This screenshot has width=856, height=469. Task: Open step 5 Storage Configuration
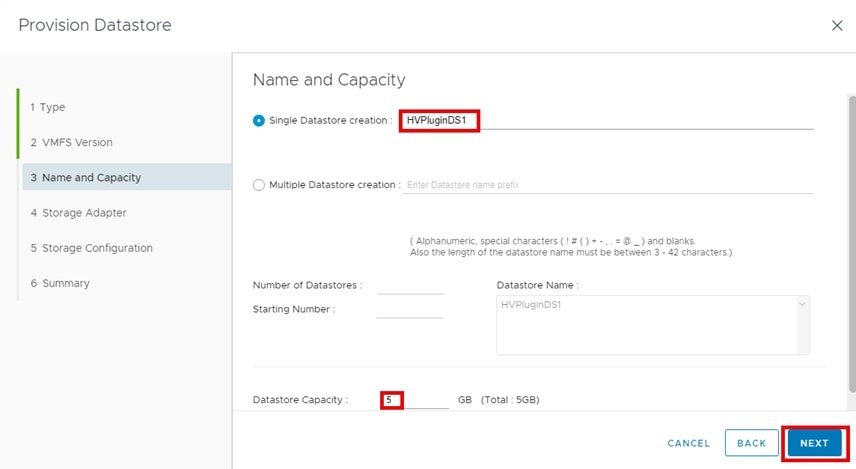[x=91, y=248]
